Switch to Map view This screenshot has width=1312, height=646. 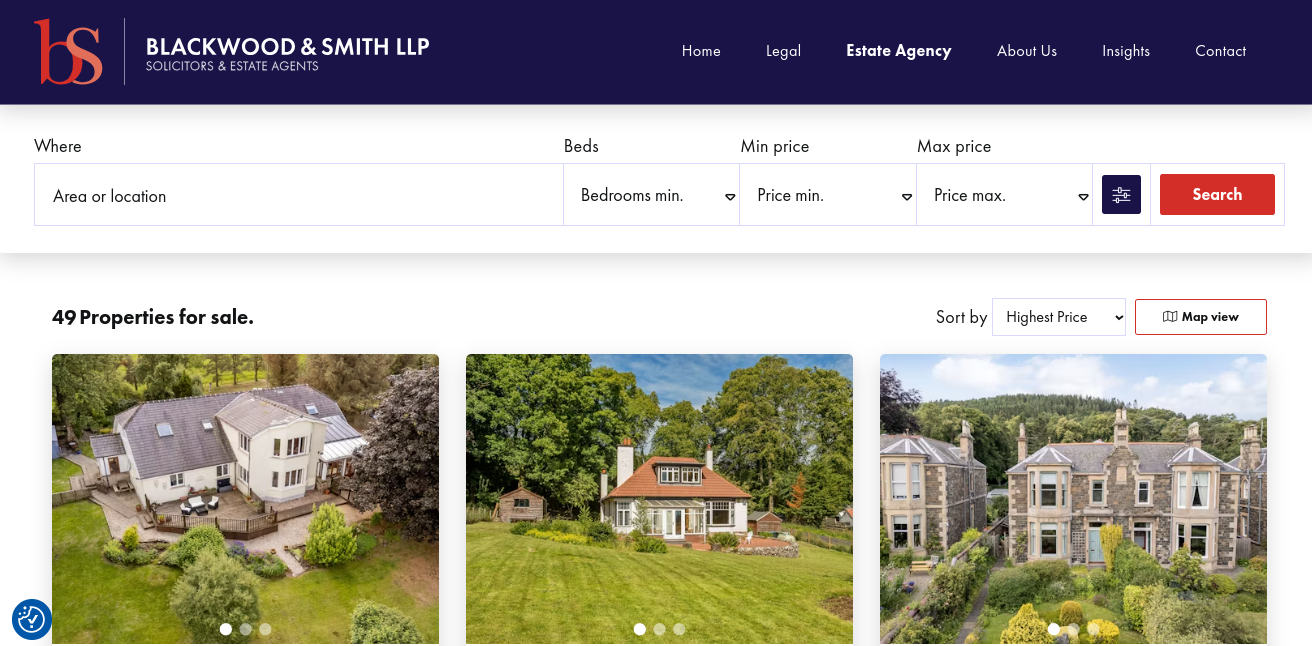point(1201,317)
